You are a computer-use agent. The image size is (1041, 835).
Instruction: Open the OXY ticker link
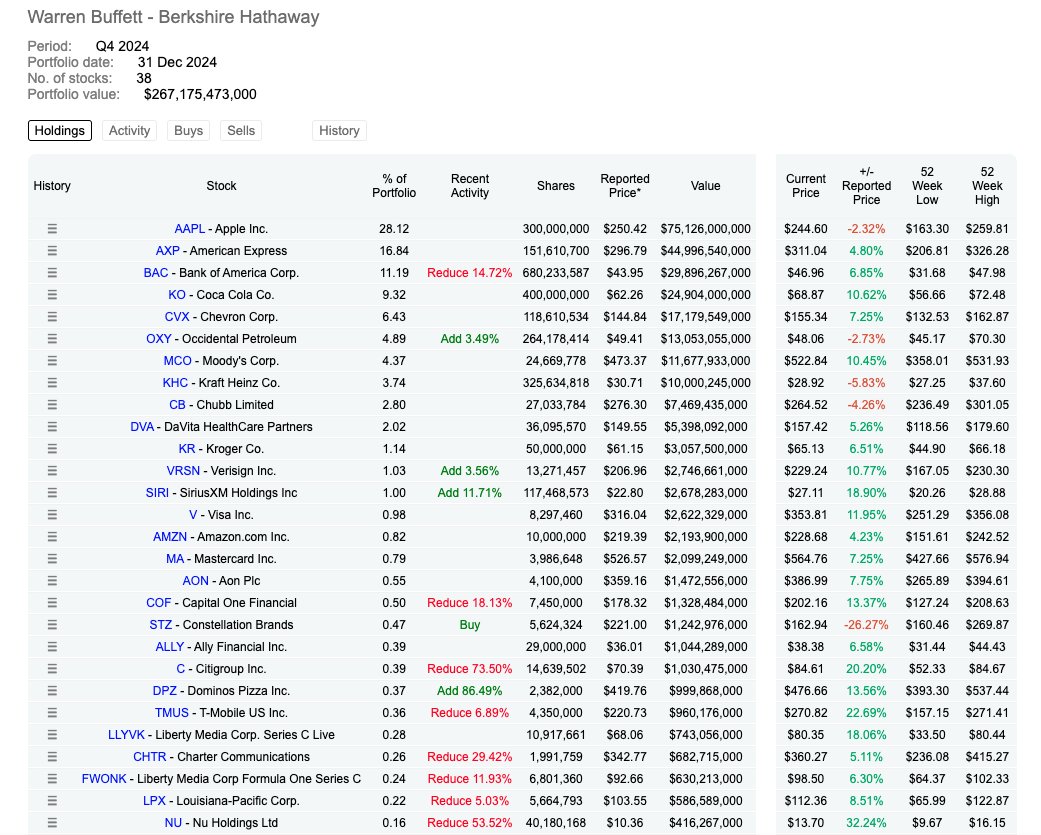coord(159,339)
